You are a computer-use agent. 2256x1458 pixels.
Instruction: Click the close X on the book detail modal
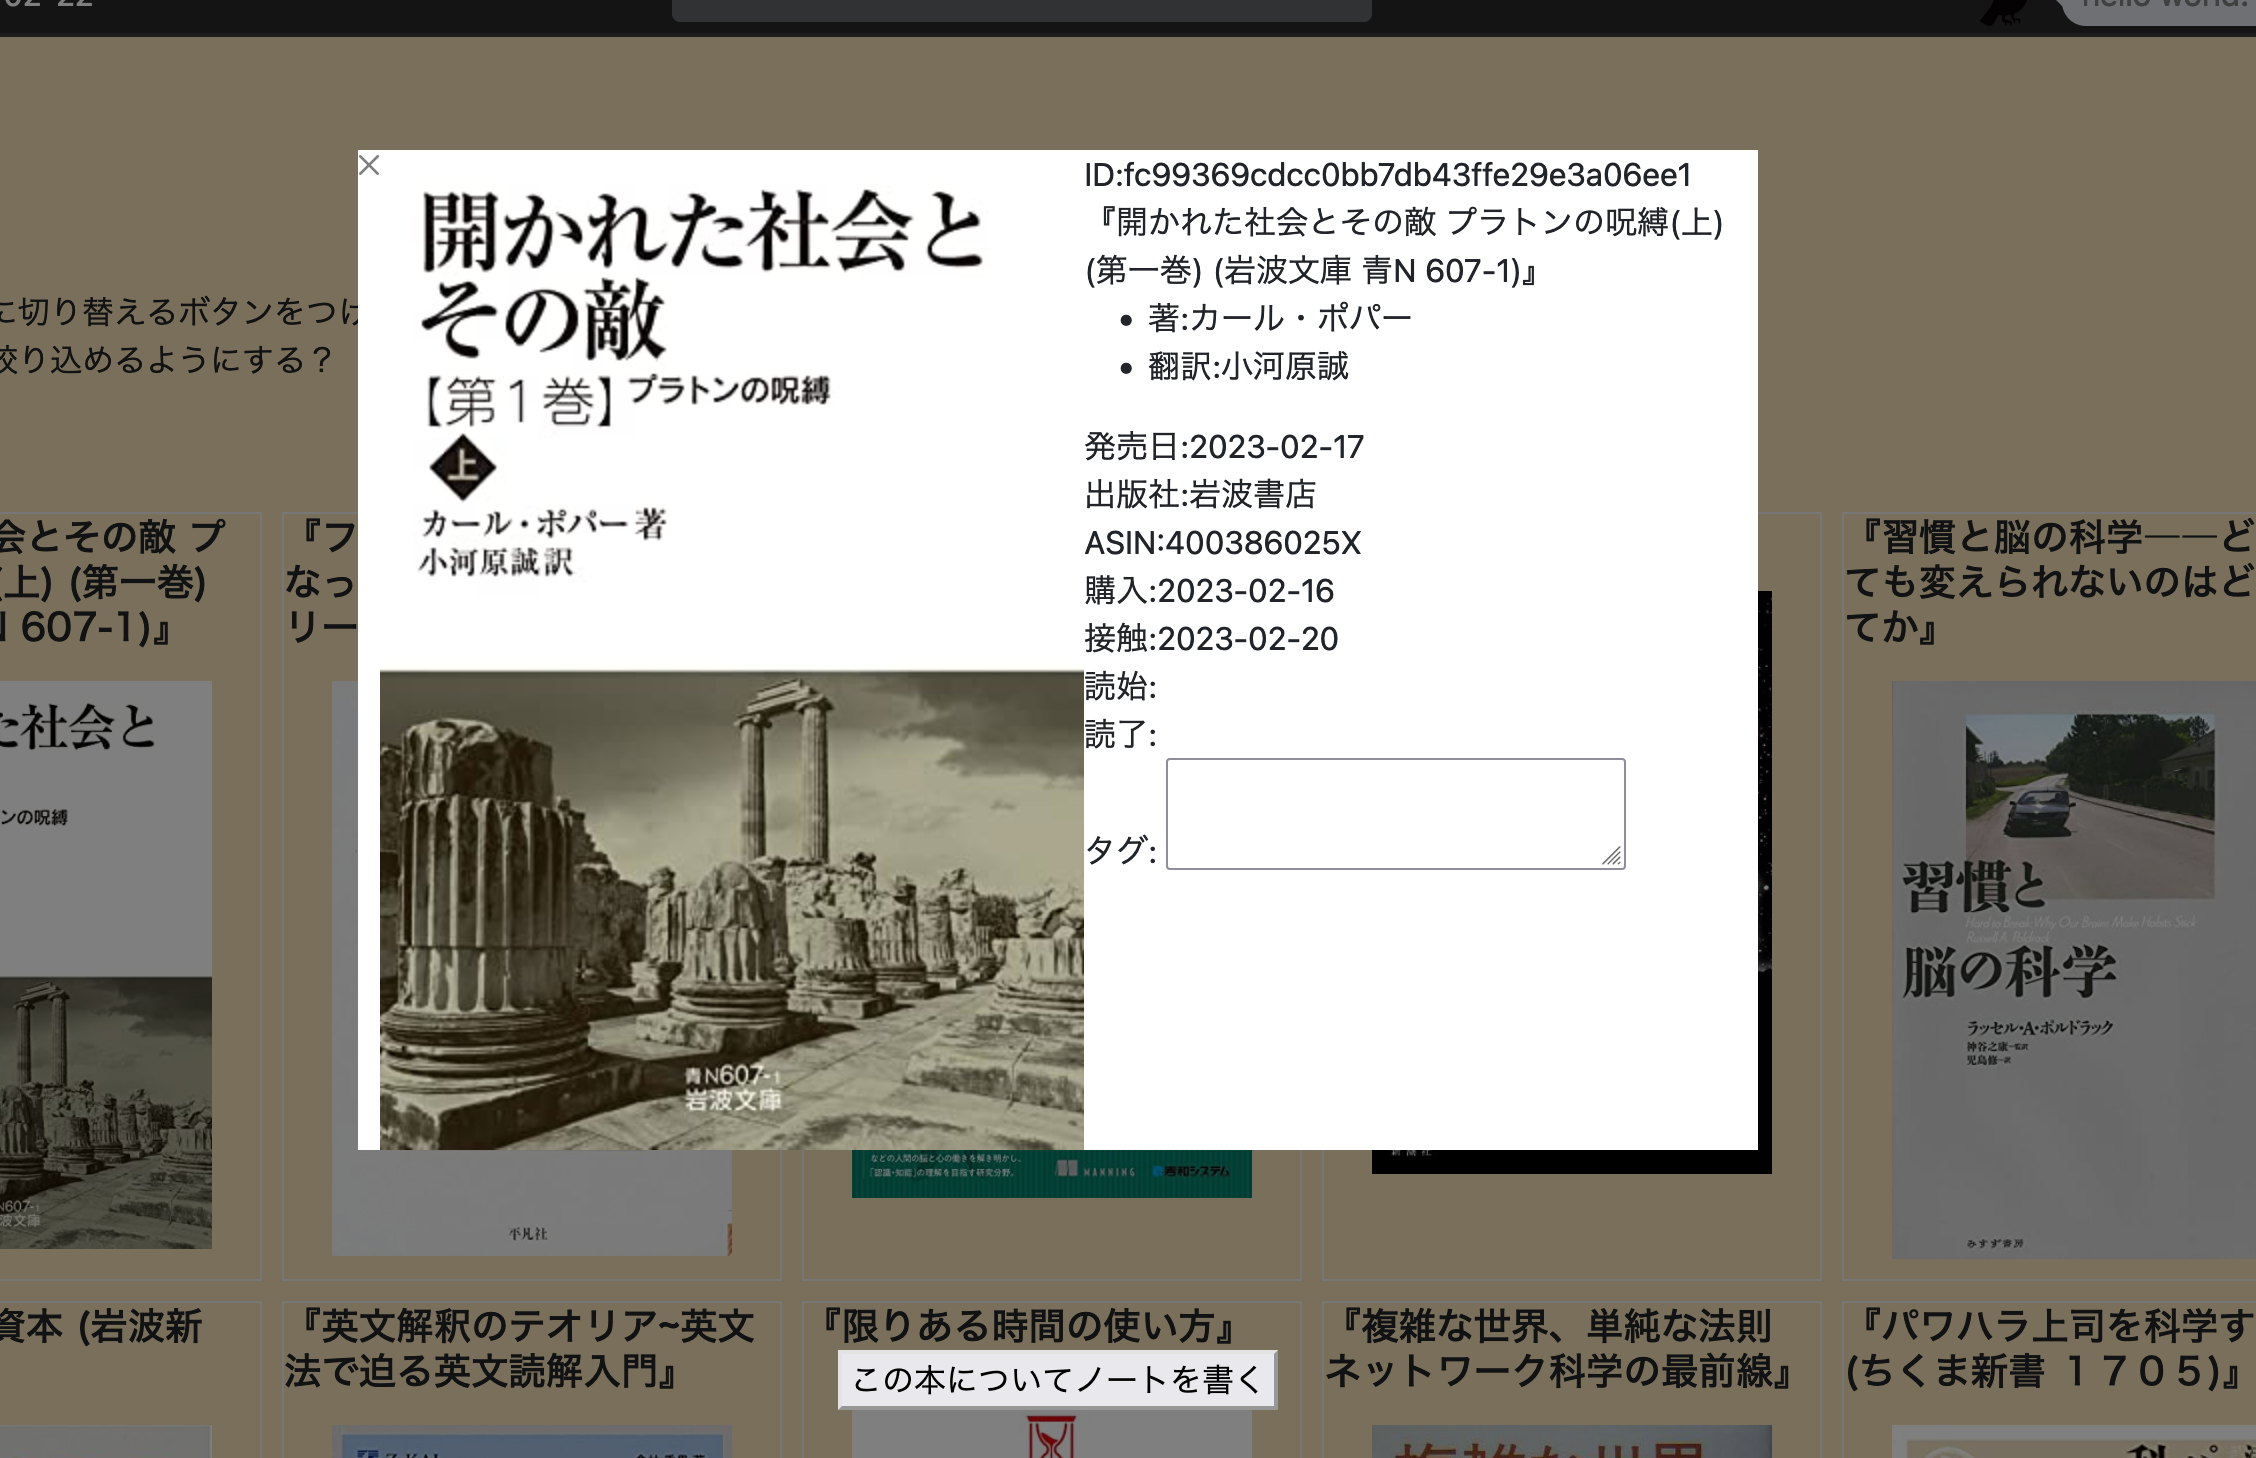pyautogui.click(x=370, y=165)
